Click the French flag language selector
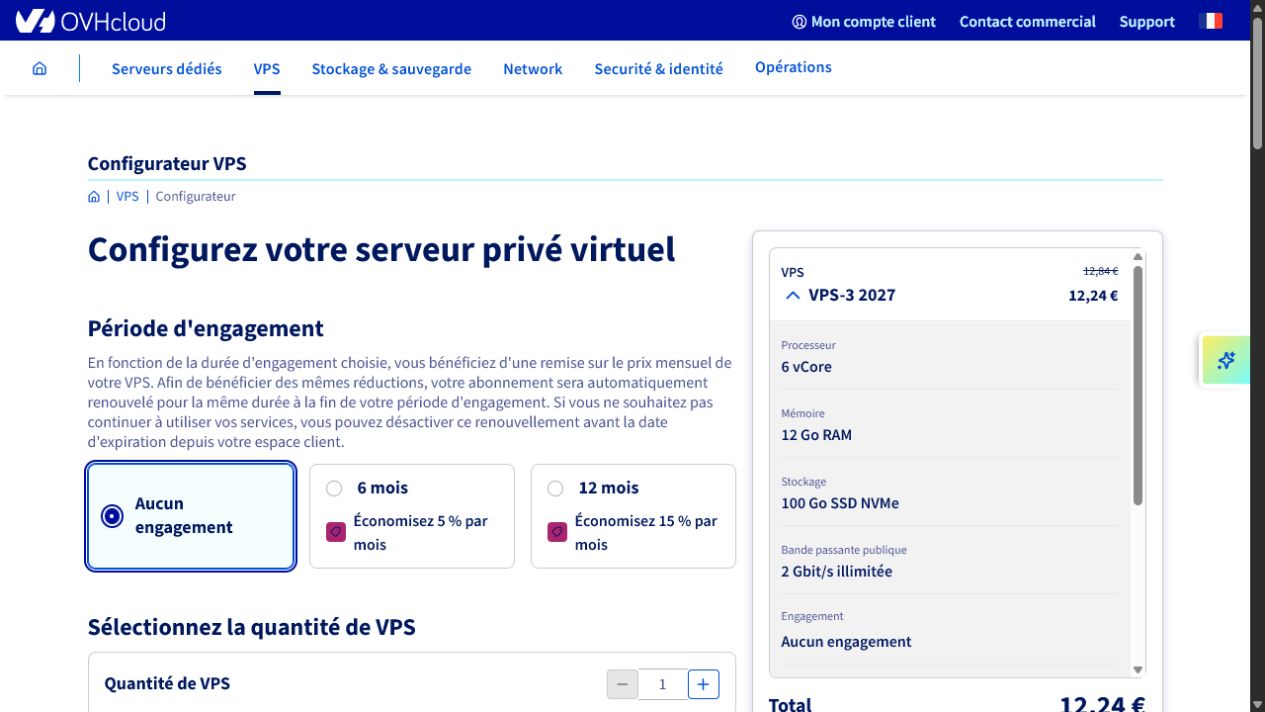The width and height of the screenshot is (1265, 712). [x=1210, y=21]
